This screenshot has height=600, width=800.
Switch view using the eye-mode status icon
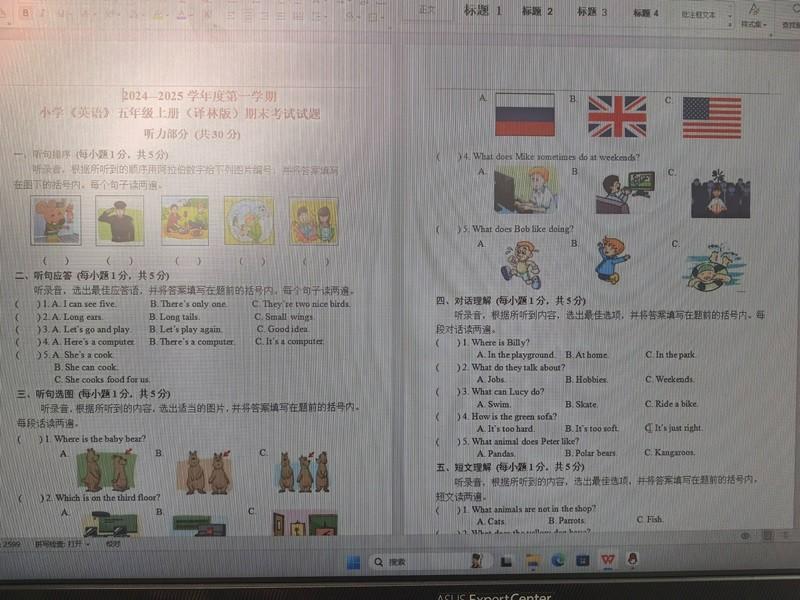[x=745, y=536]
